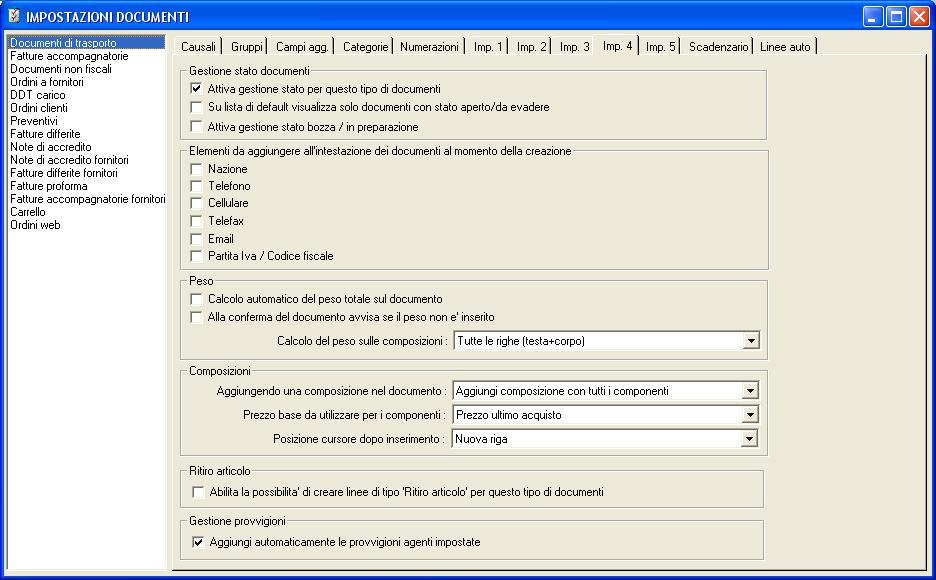936x580 pixels.
Task: Switch to the Imp. 3 tab
Action: (574, 47)
